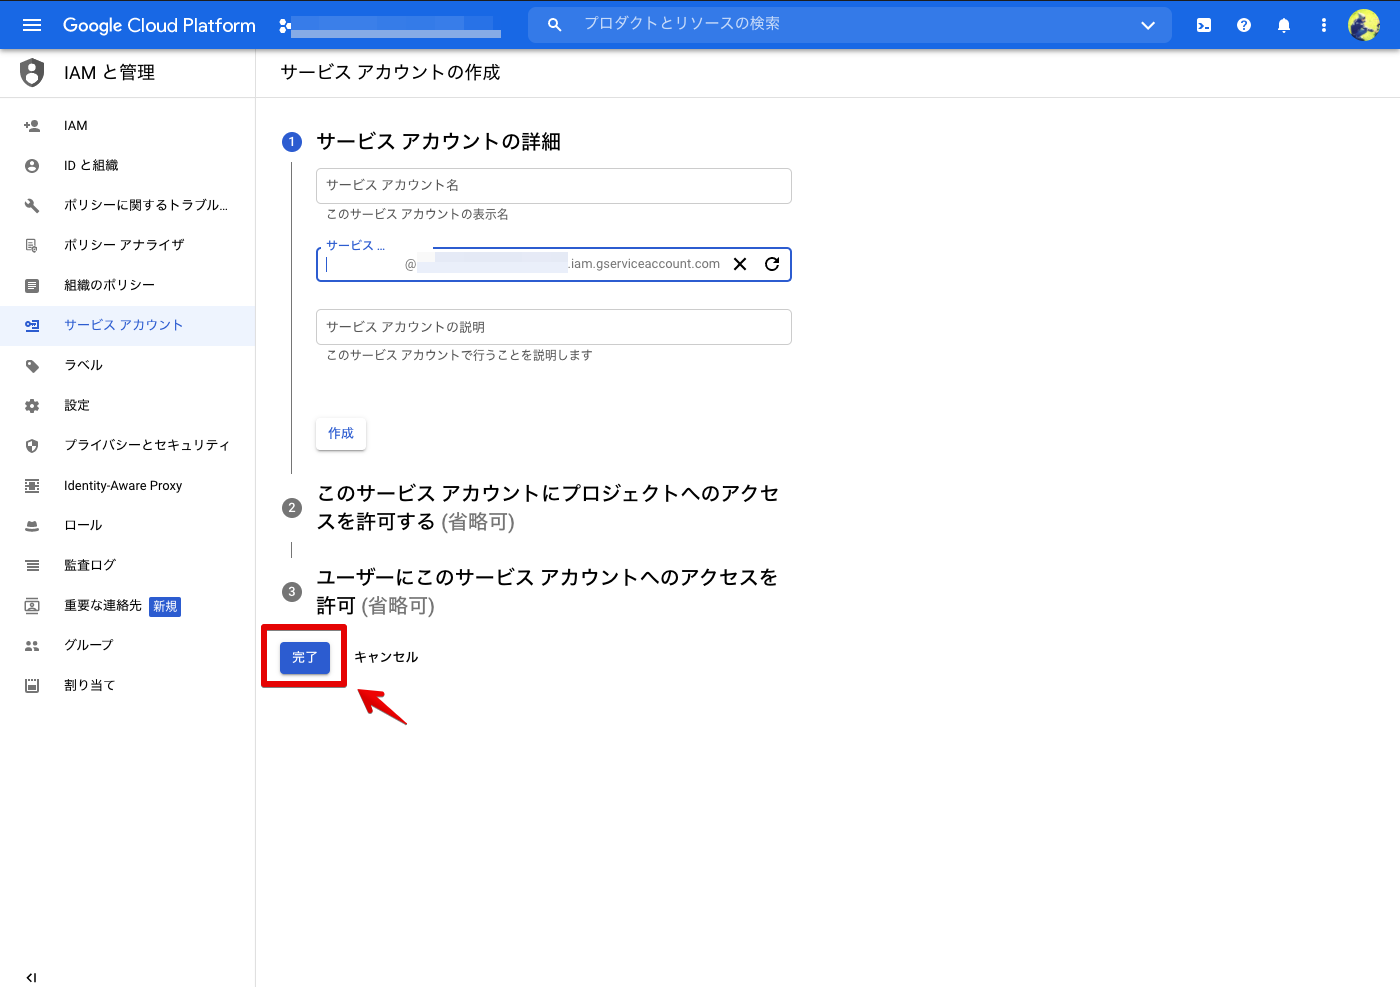Open 割り当て in sidebar
Screen dimensions: 1400x987
click(127, 686)
